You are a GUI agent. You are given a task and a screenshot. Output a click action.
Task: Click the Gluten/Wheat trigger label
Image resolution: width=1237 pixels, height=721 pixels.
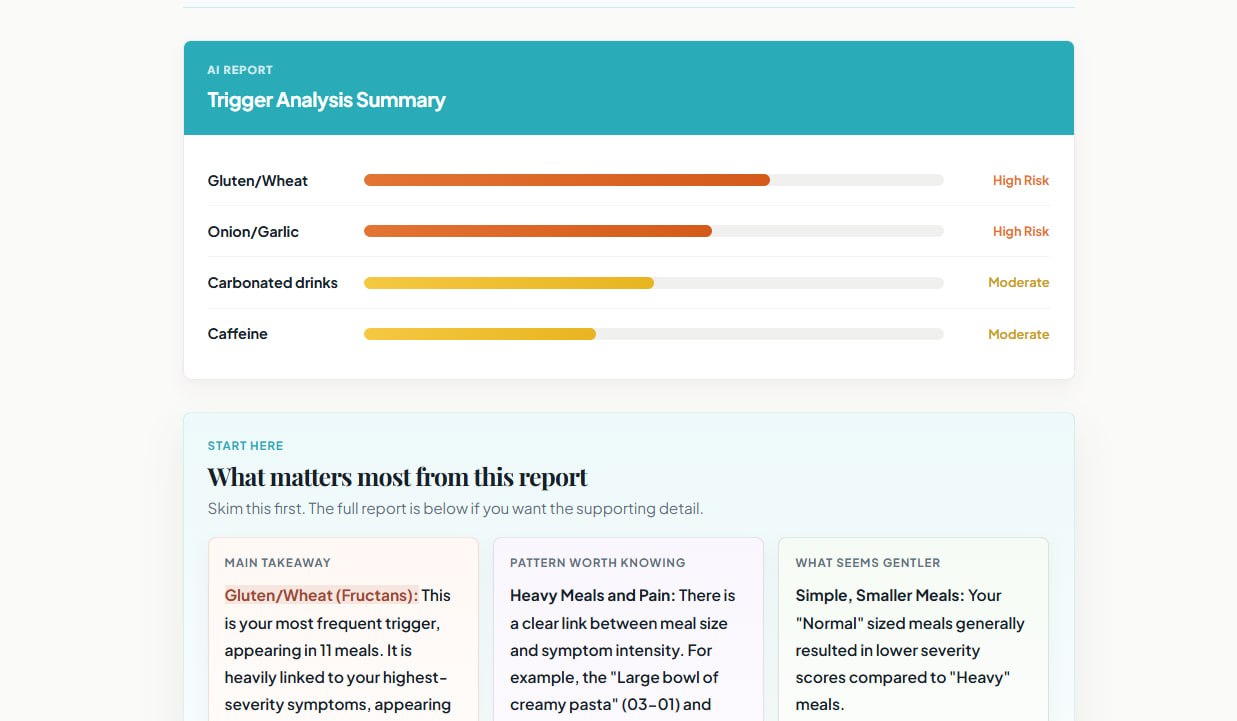point(257,180)
